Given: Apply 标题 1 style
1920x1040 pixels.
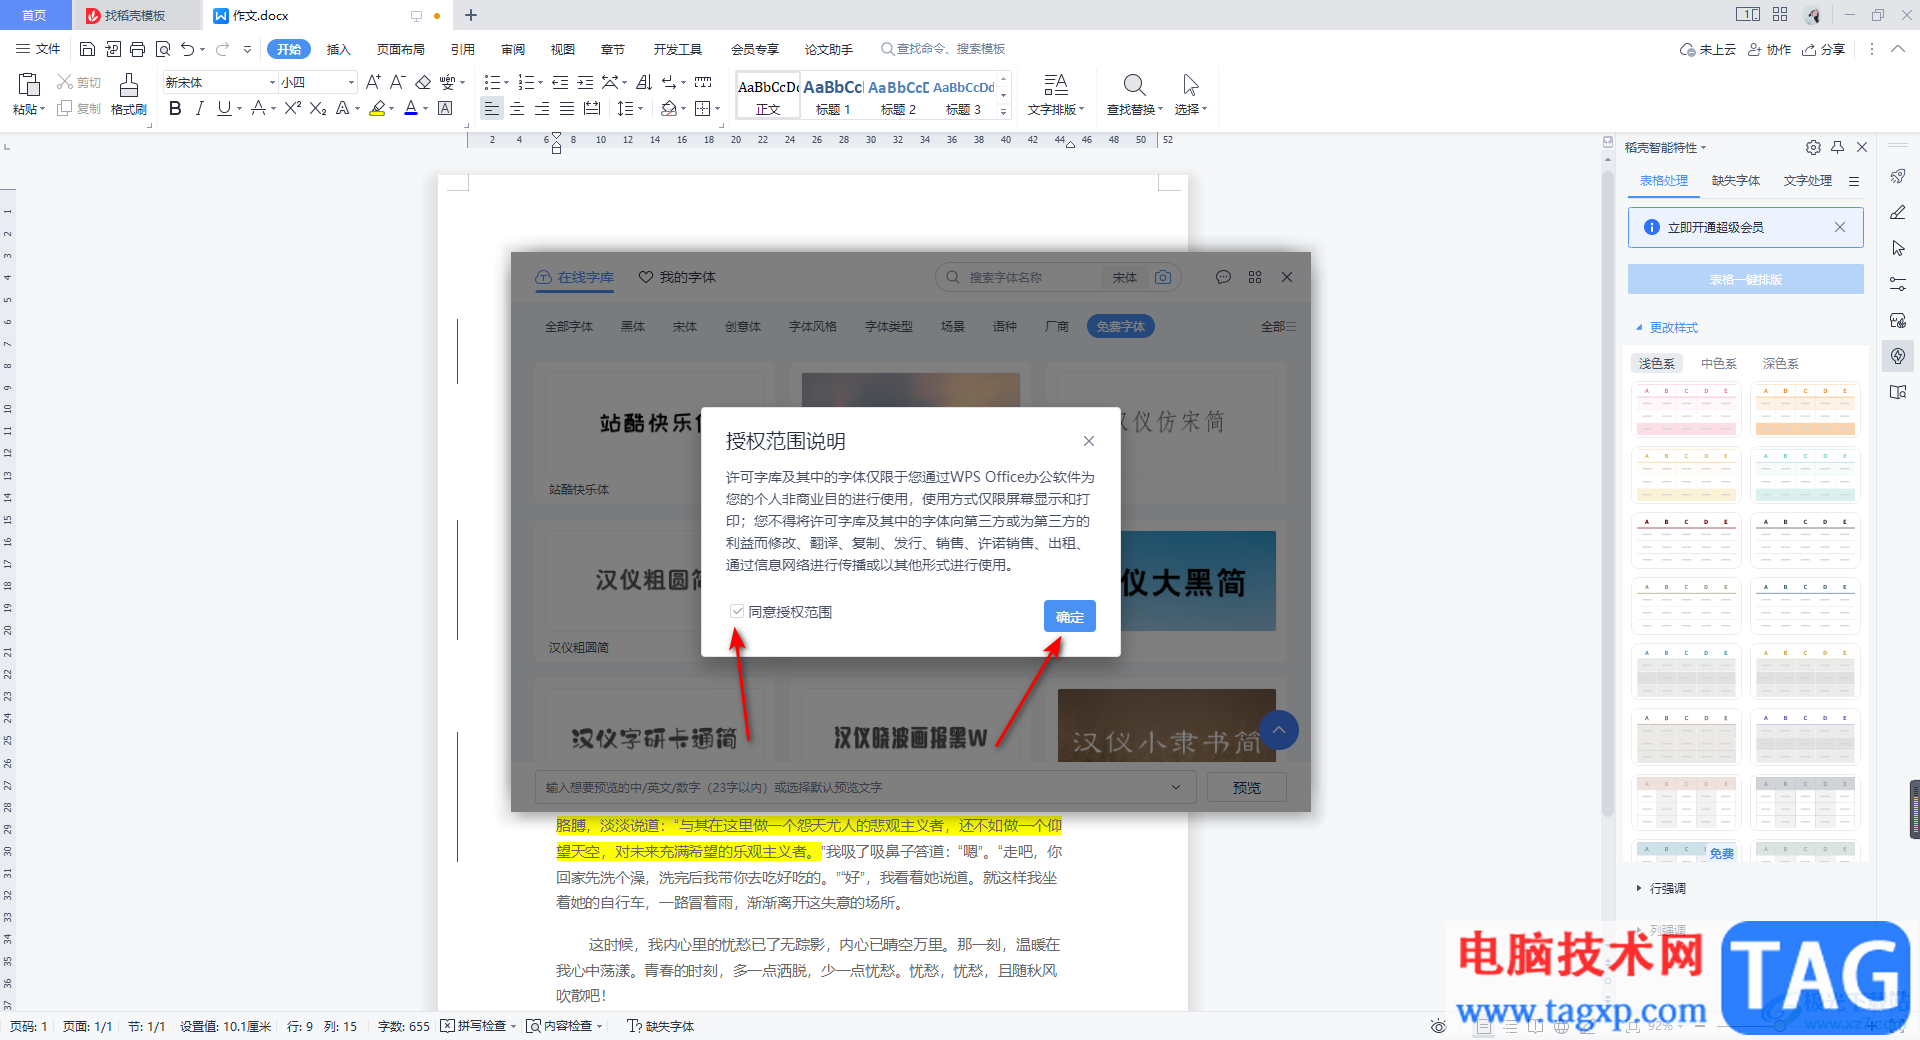Looking at the screenshot, I should pyautogui.click(x=833, y=96).
